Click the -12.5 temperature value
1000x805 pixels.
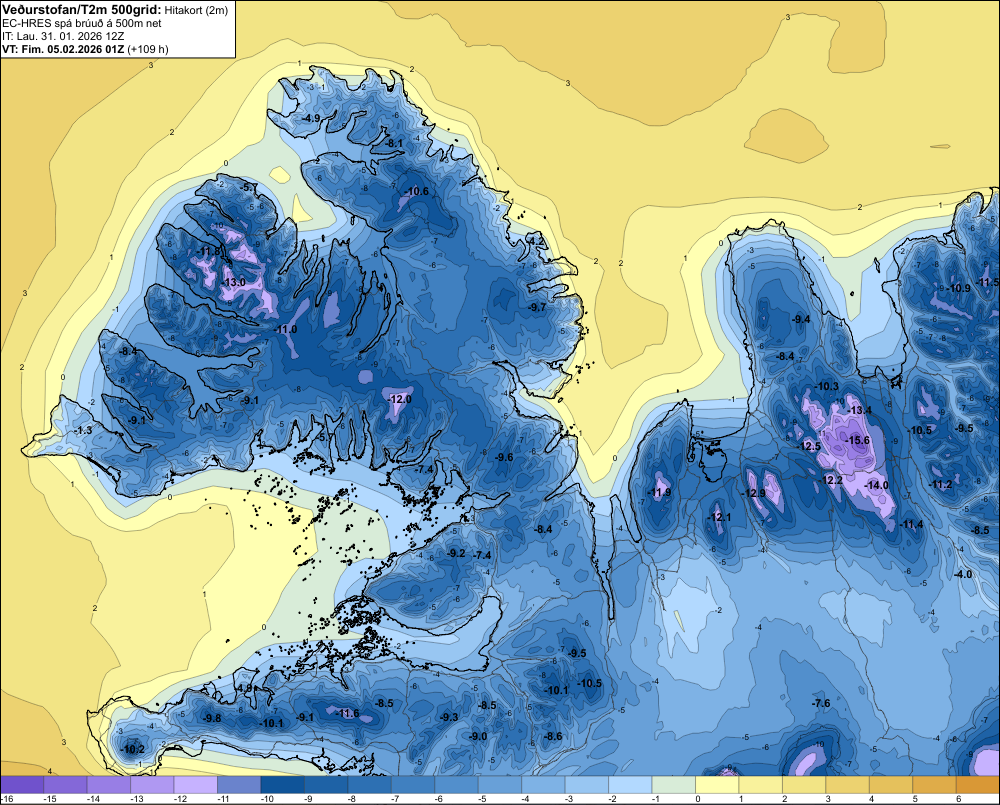[x=808, y=446]
